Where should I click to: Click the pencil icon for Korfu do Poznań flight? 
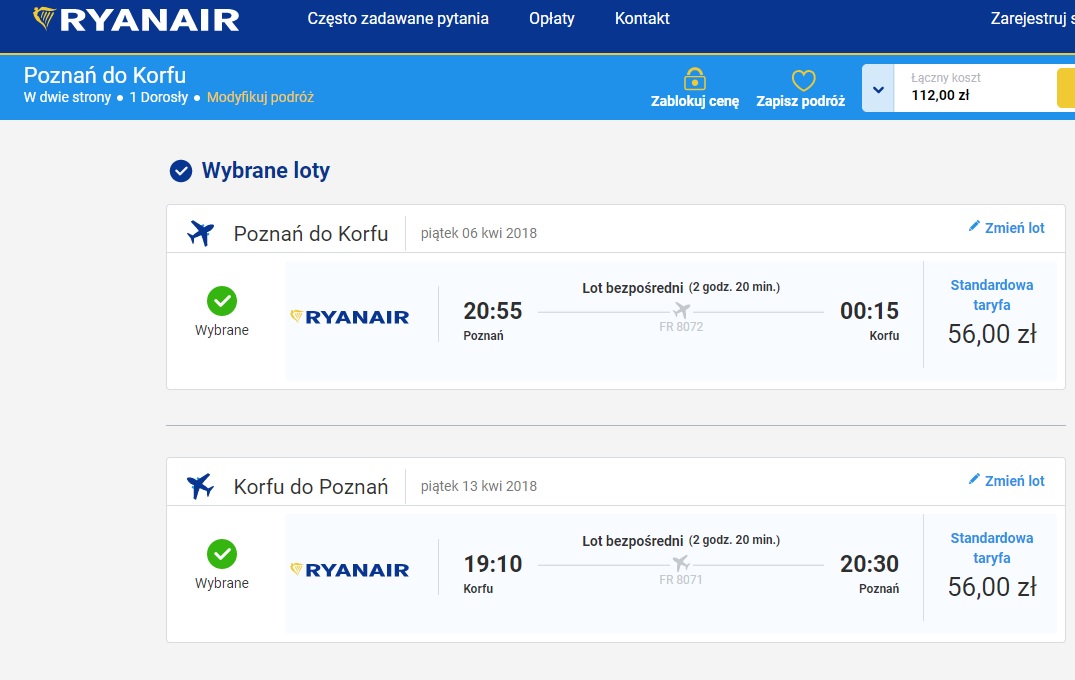974,479
